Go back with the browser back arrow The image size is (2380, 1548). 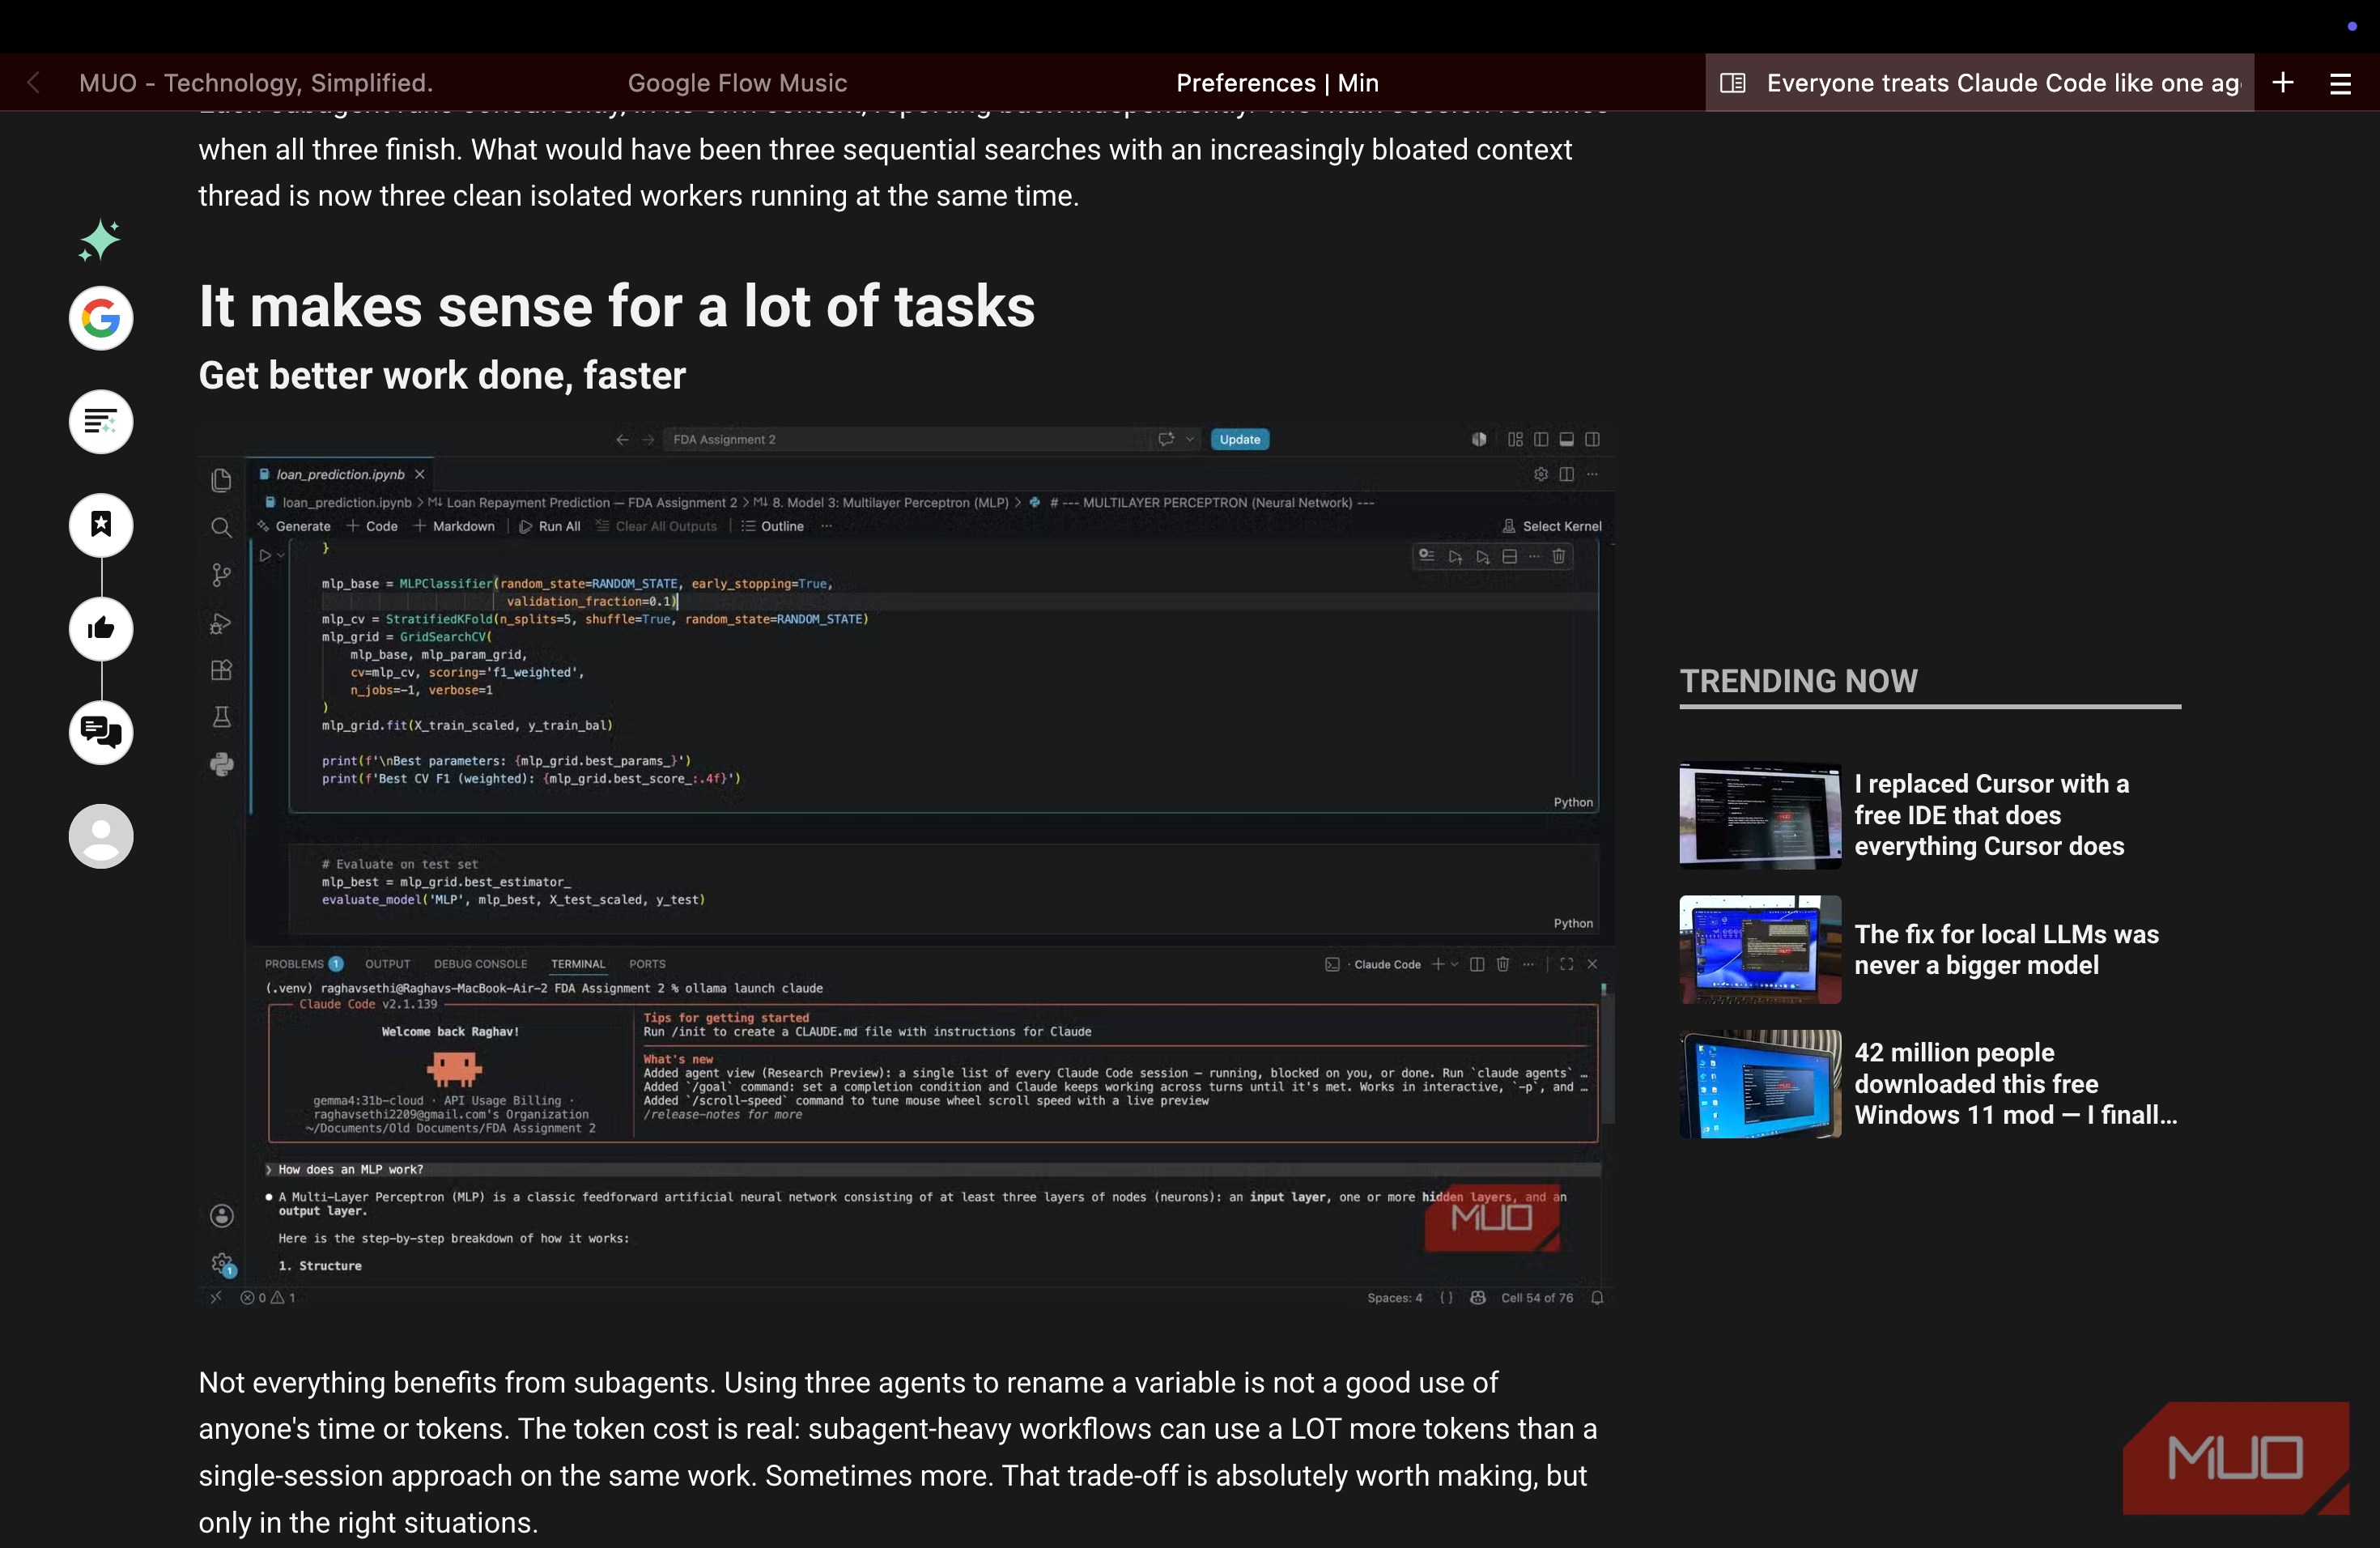[34, 83]
